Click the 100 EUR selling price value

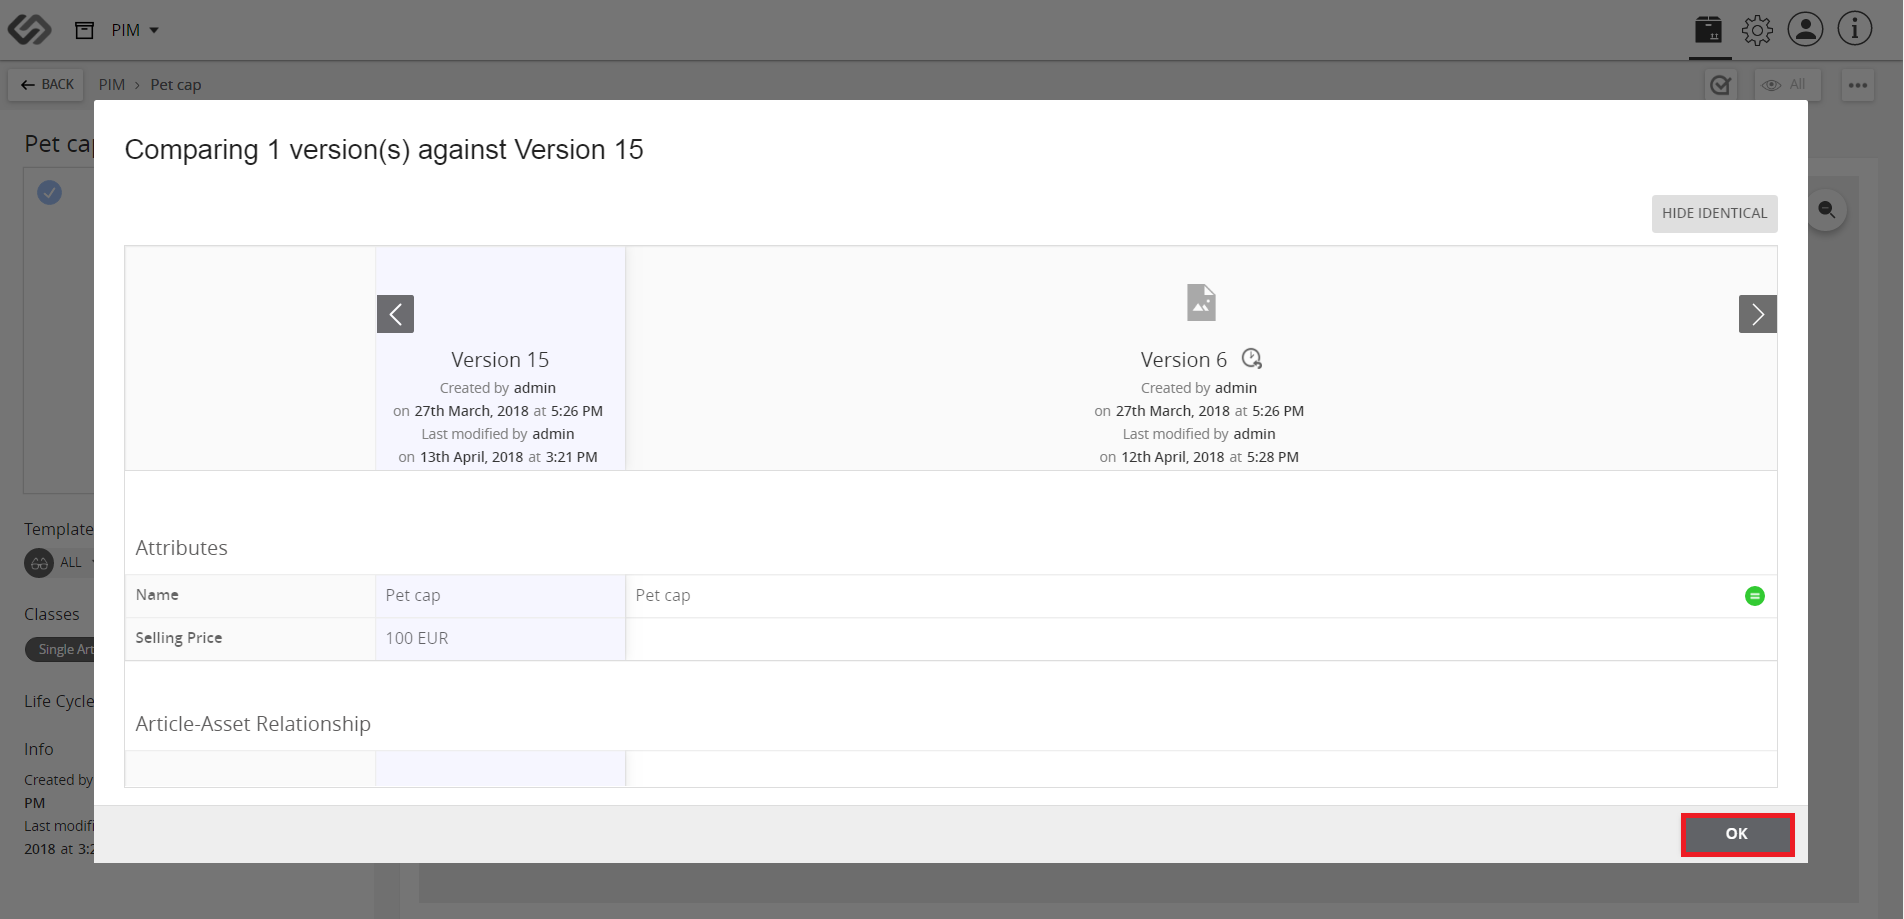point(417,638)
